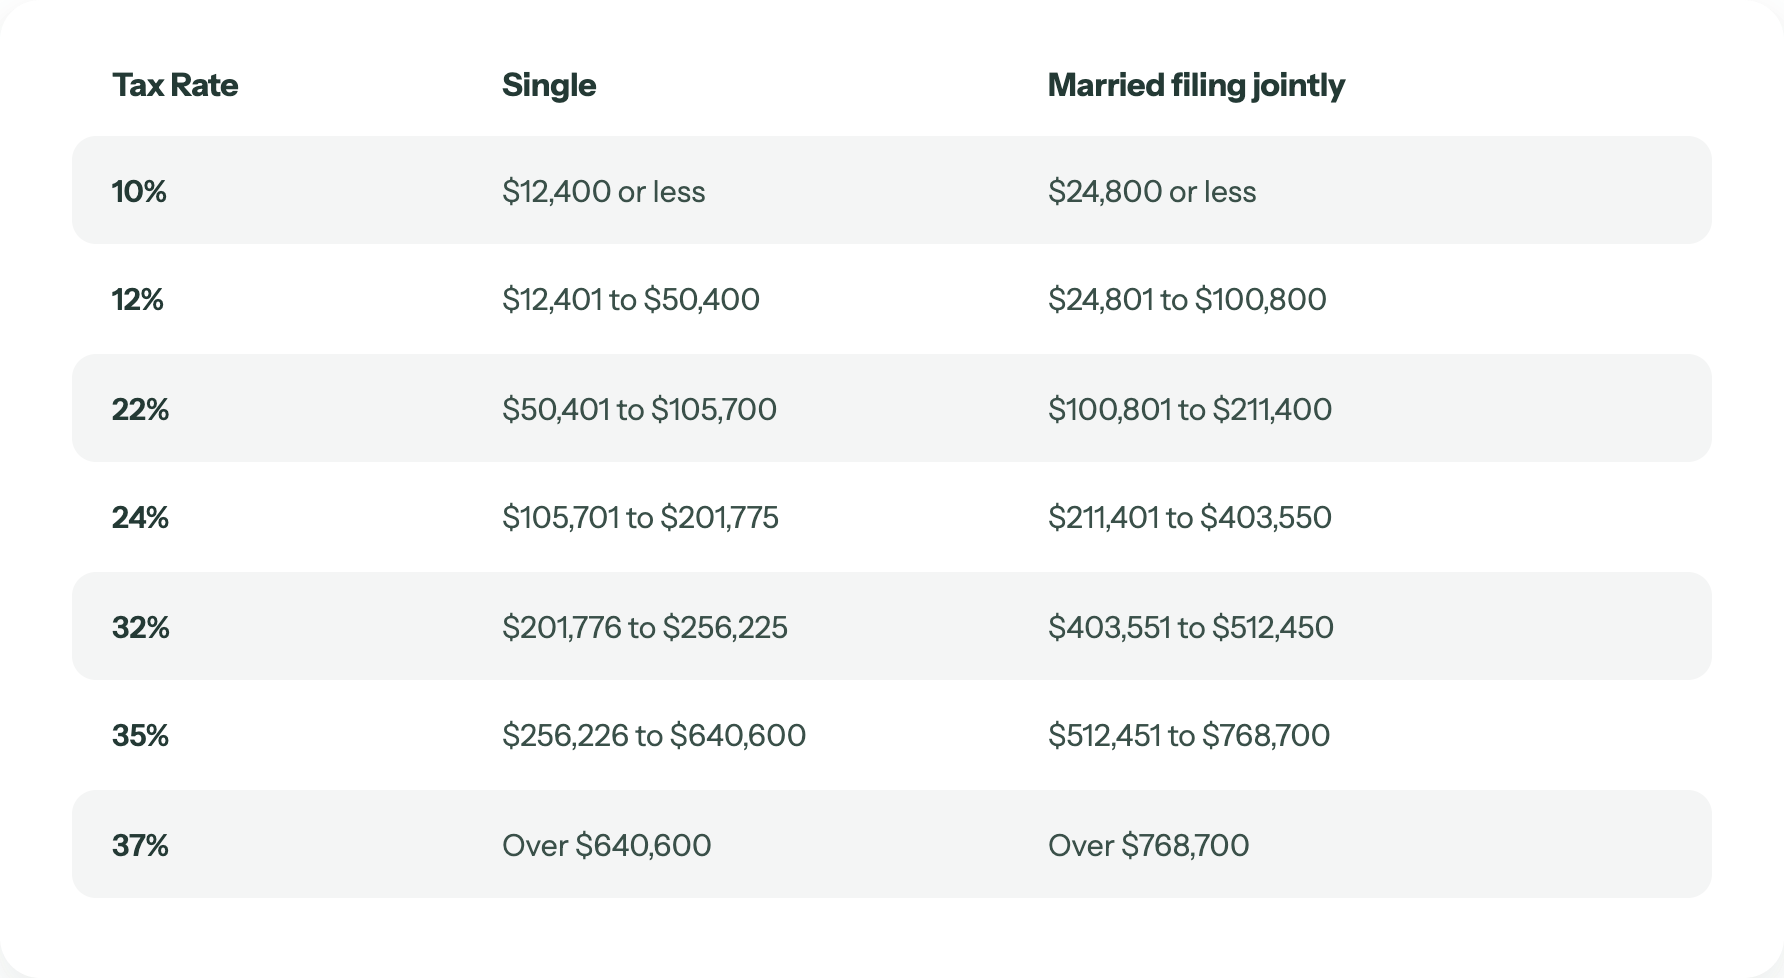Select the 37% tax rate cell

pyautogui.click(x=140, y=845)
